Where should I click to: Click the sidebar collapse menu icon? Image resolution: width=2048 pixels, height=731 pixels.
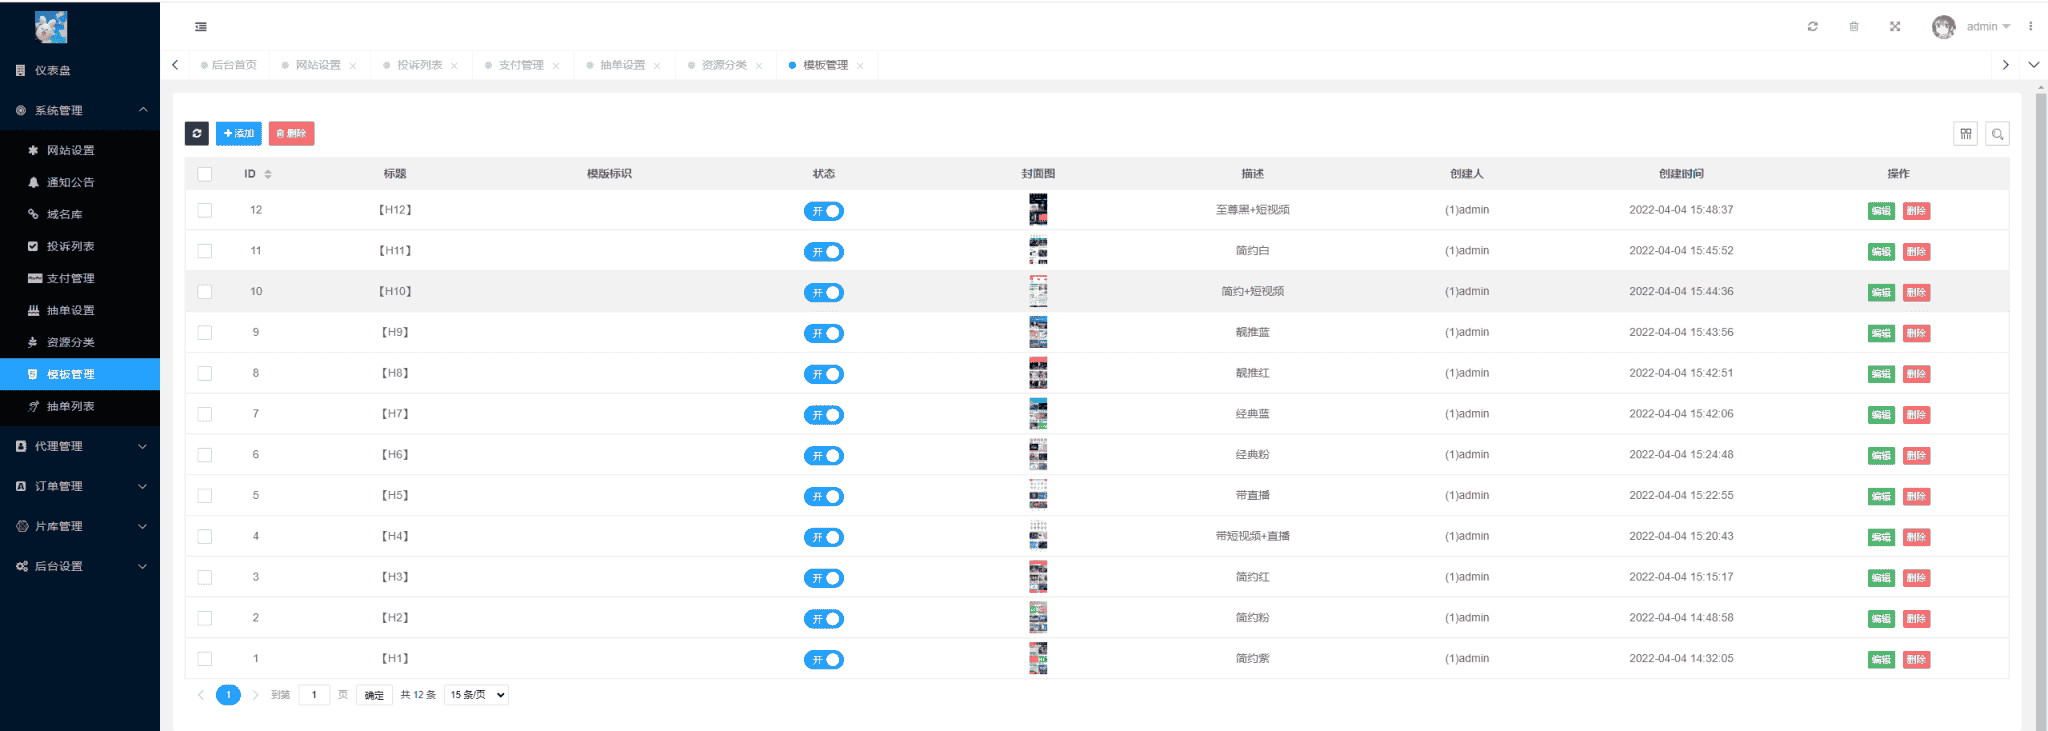click(201, 27)
